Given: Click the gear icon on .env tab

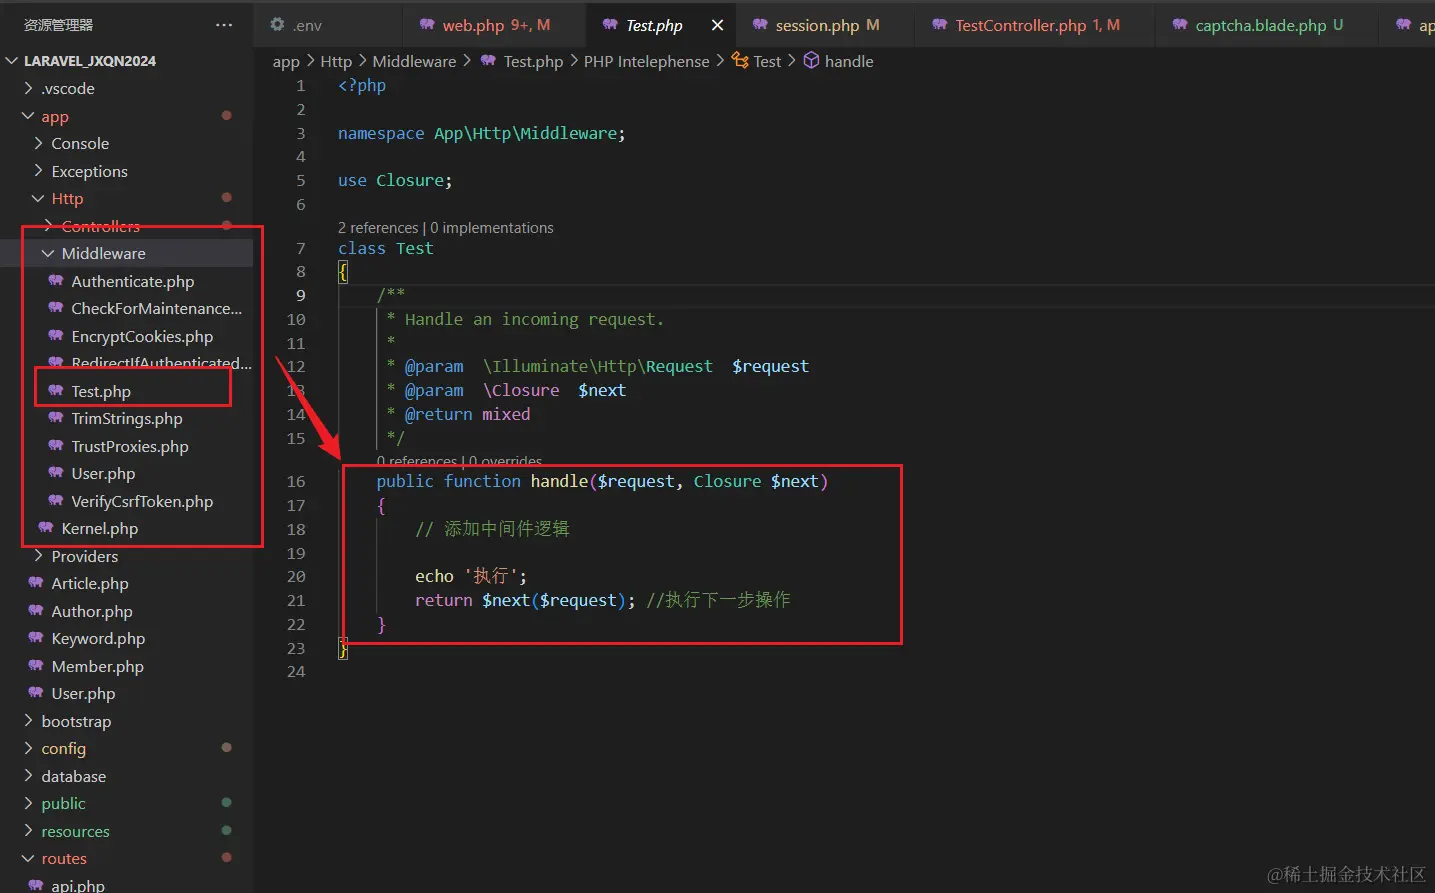Looking at the screenshot, I should pos(277,25).
